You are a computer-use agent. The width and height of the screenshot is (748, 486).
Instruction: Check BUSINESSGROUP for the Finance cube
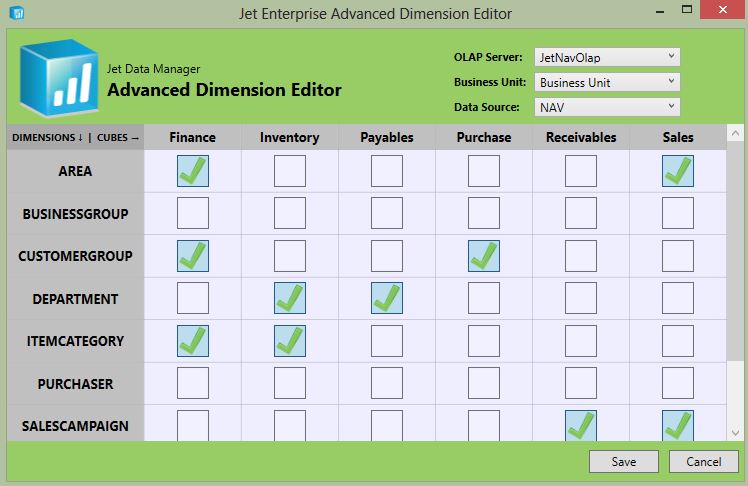click(x=193, y=213)
